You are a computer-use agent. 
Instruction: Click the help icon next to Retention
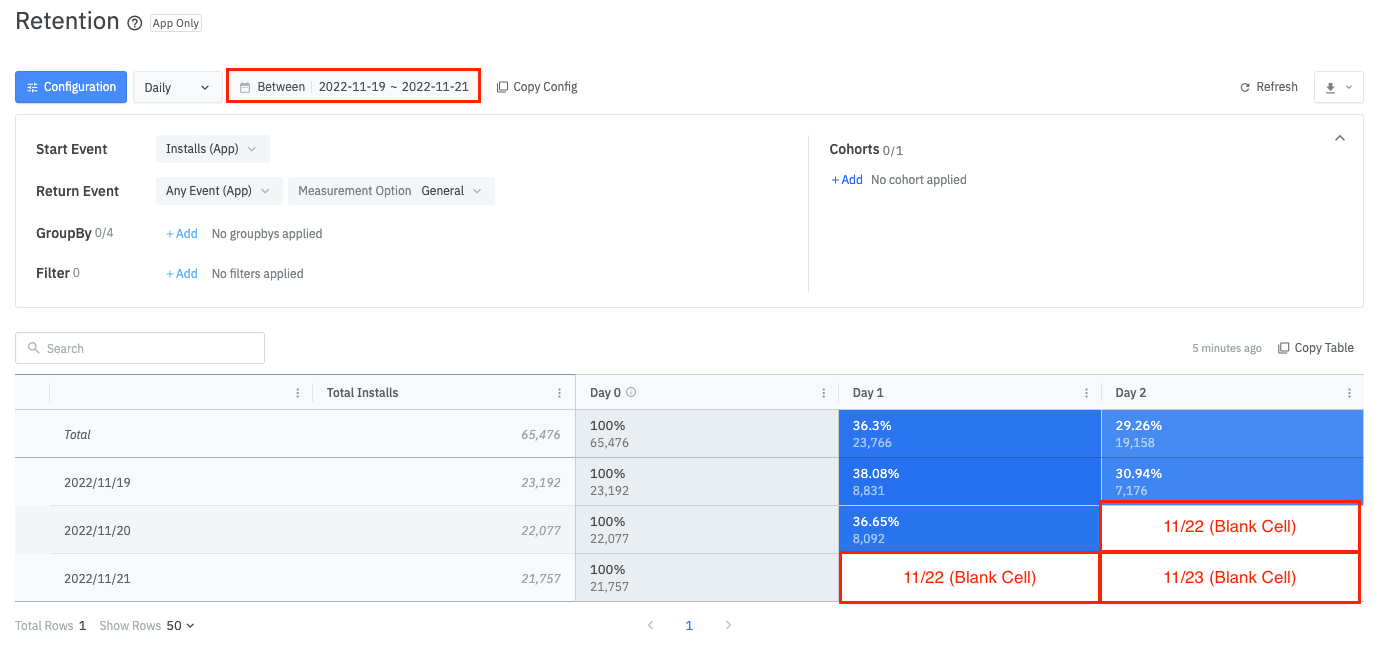click(135, 23)
